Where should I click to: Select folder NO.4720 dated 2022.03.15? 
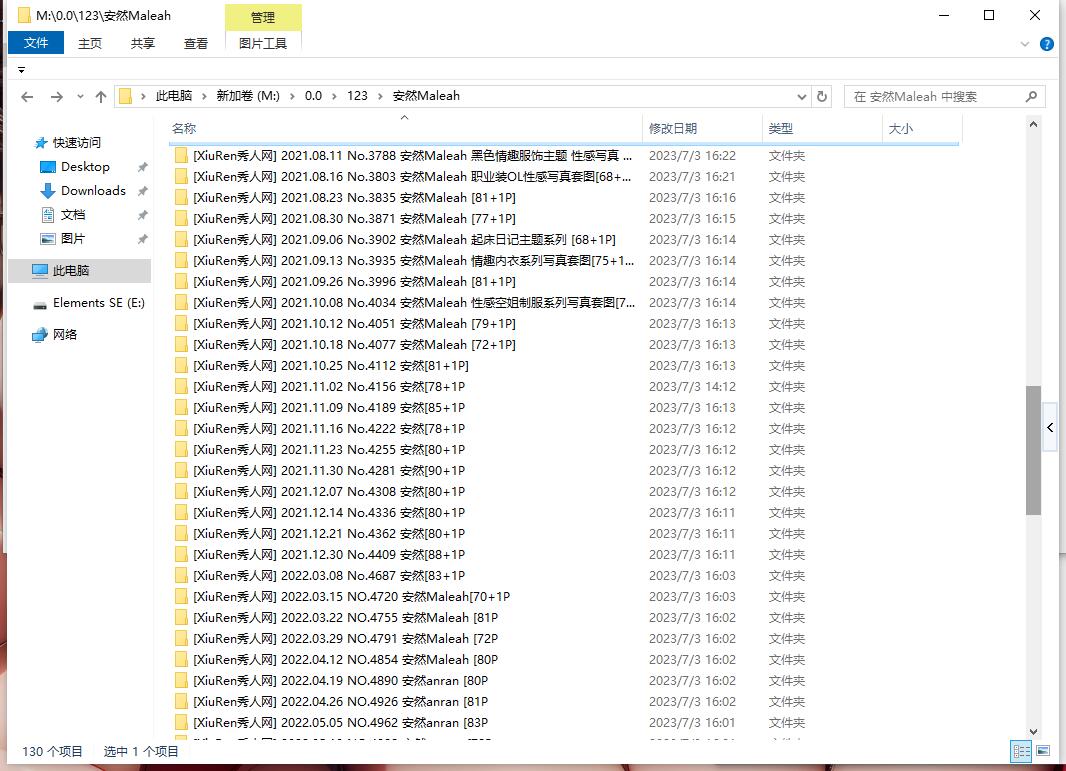click(564, 597)
